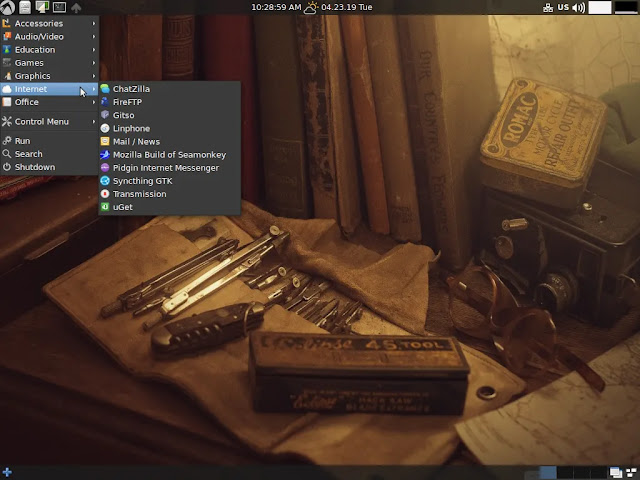Click the uGet green download icon
Viewport: 640px width, 480px height.
105,207
